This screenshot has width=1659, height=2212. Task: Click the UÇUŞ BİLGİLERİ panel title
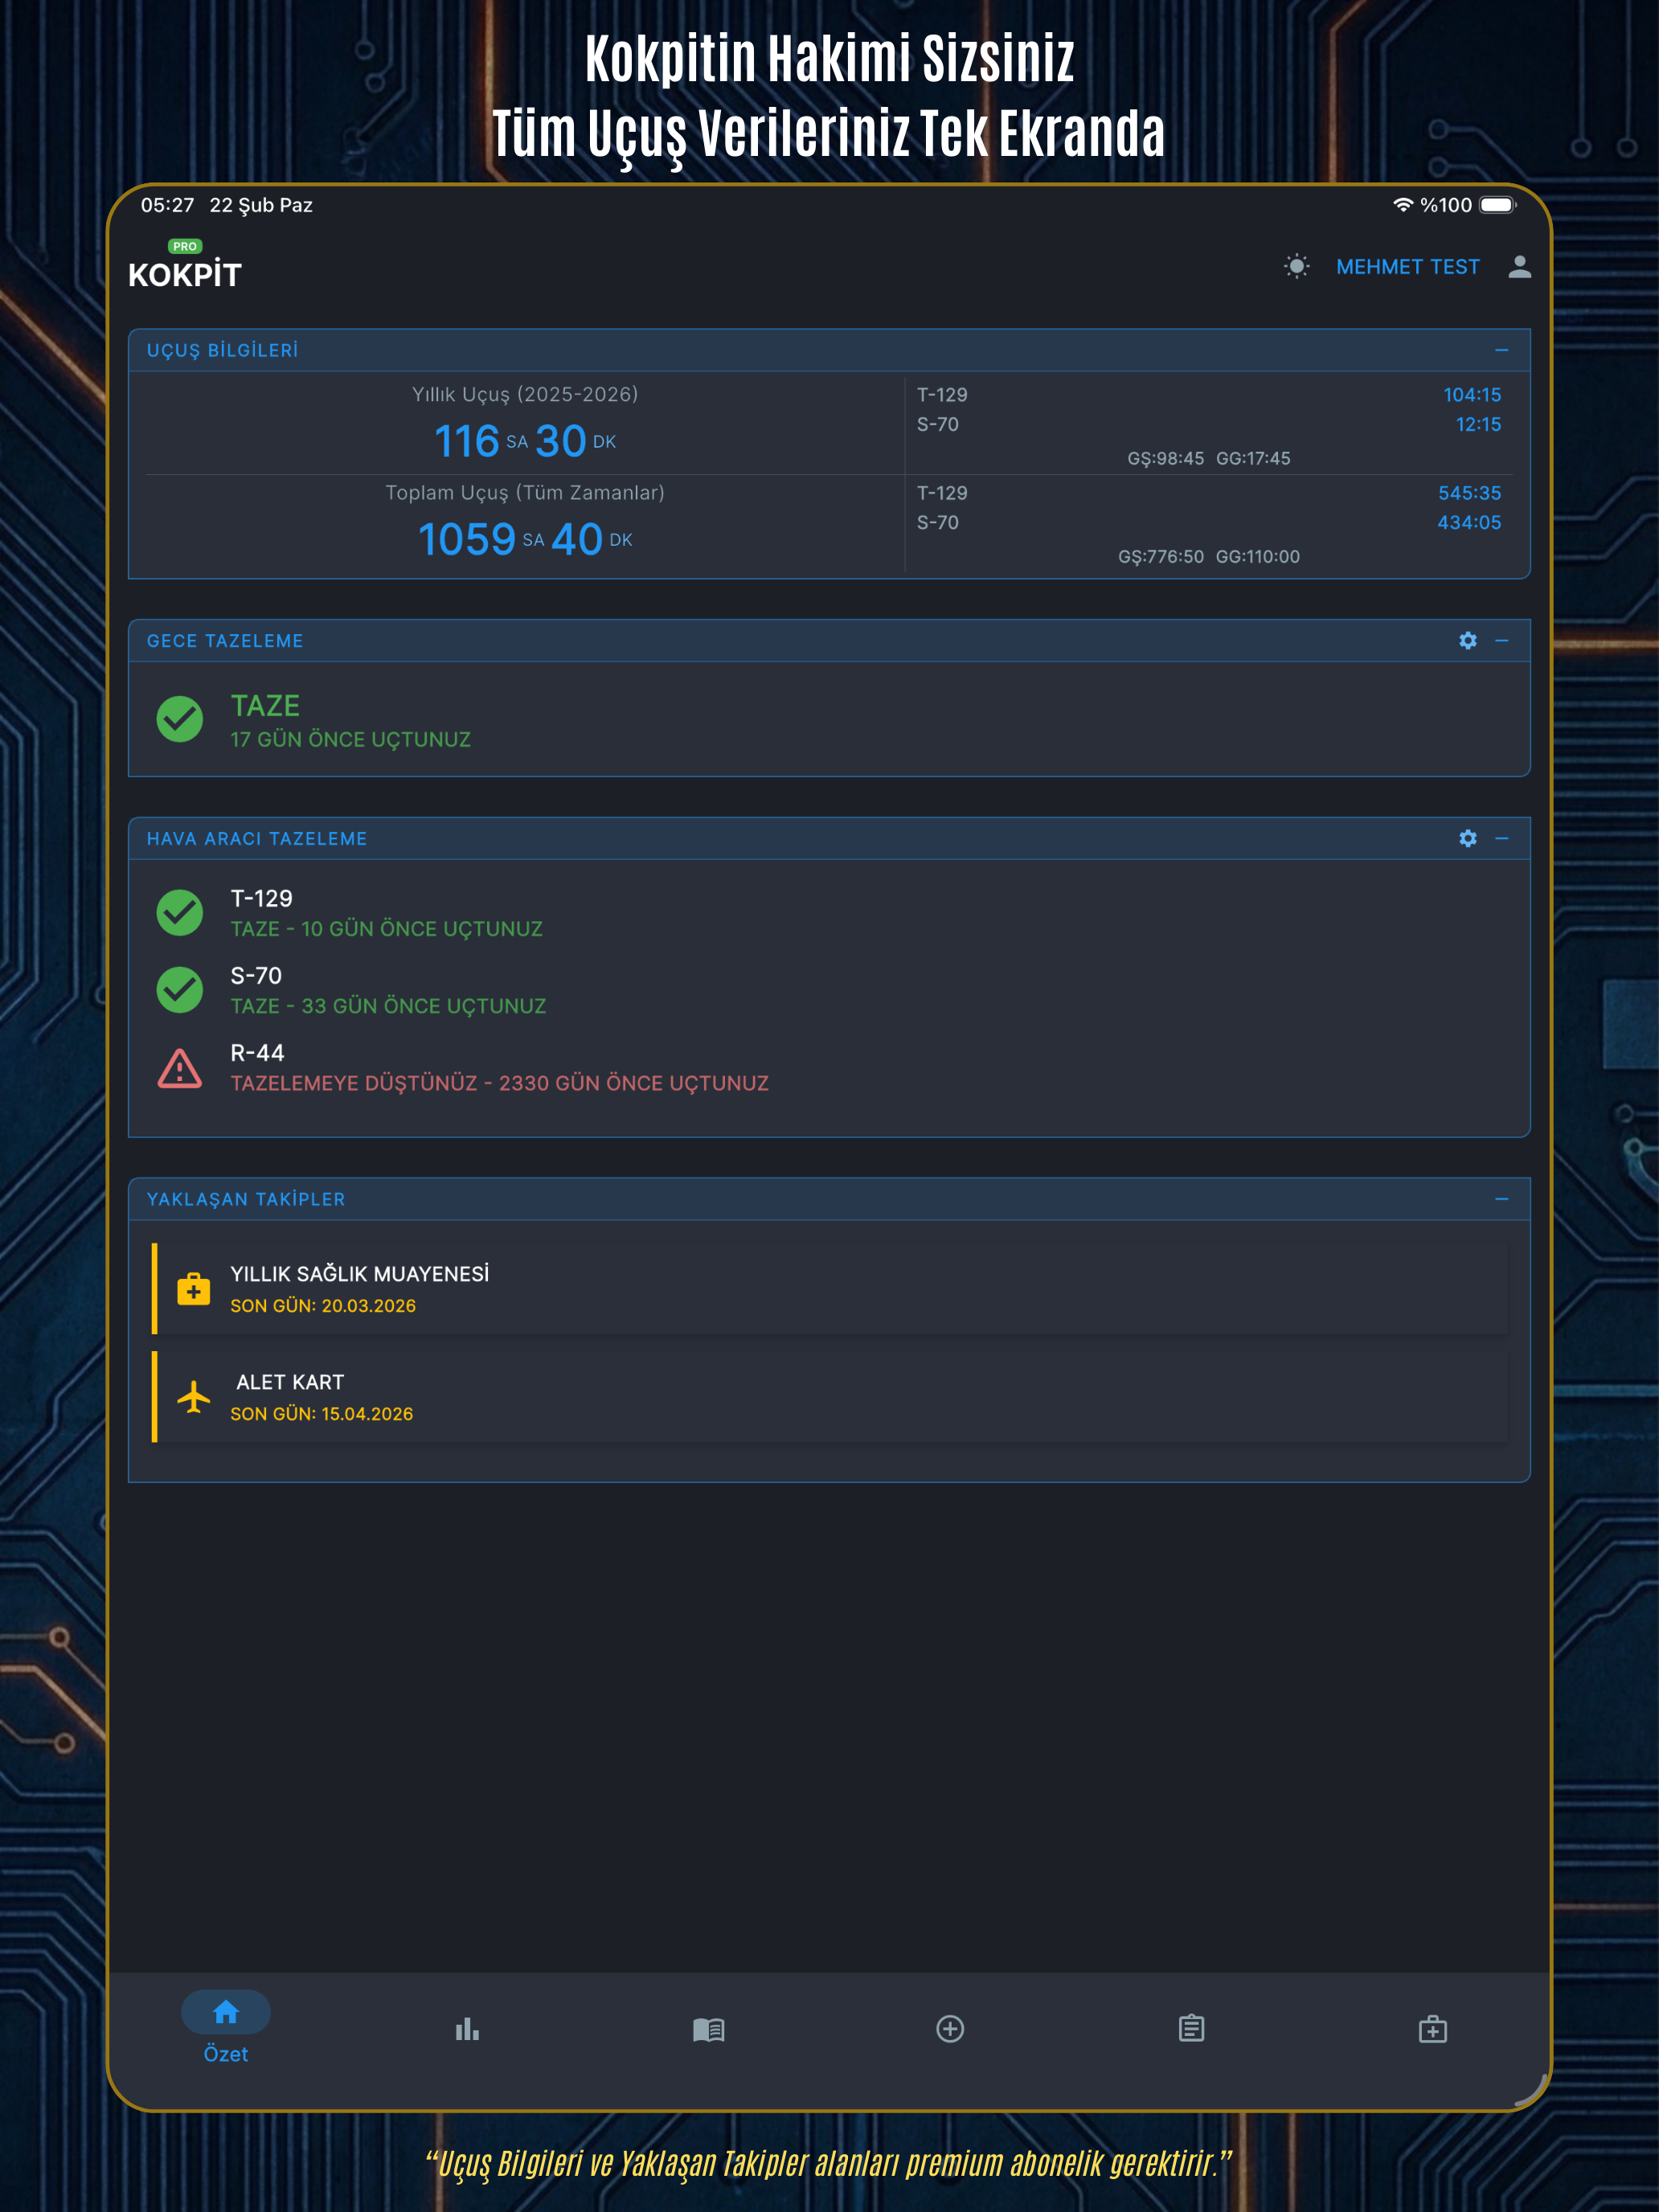pyautogui.click(x=222, y=350)
